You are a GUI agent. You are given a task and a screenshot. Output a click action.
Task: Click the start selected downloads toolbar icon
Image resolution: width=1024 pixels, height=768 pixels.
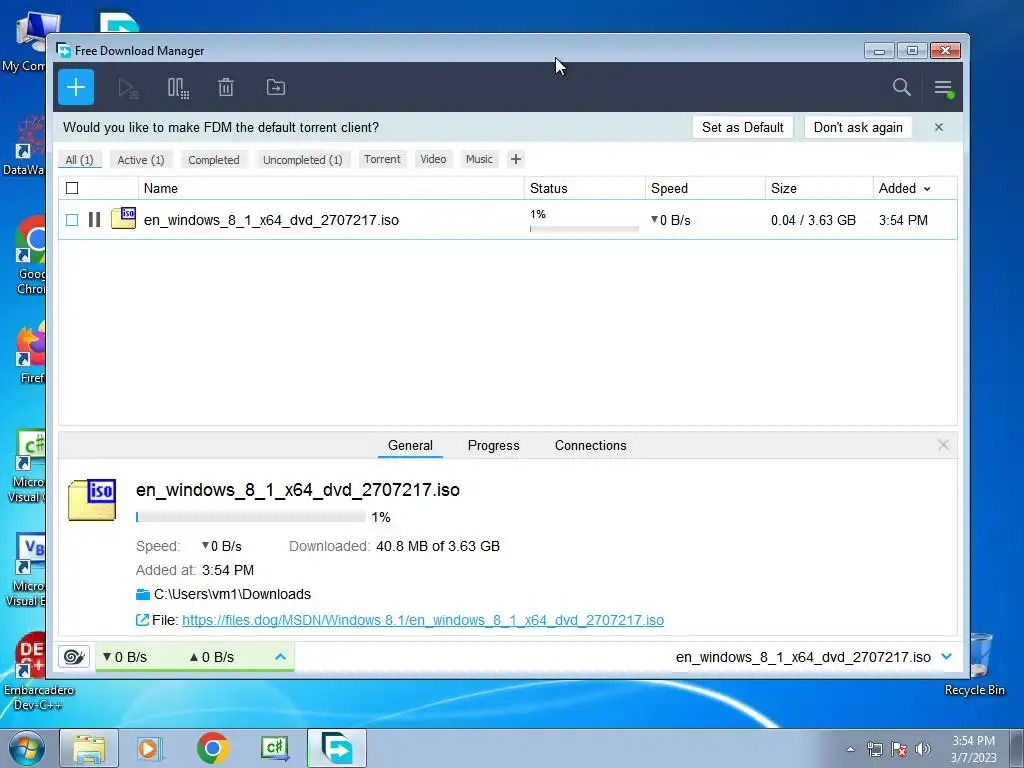point(128,88)
